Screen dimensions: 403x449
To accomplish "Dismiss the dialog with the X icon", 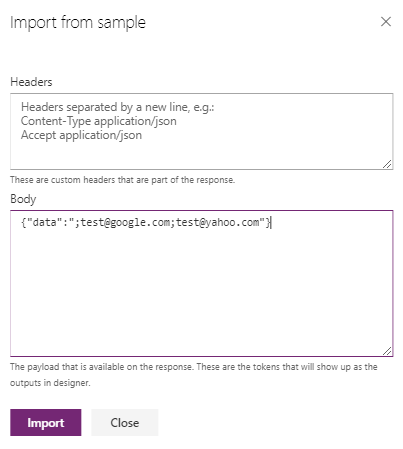I will [386, 22].
